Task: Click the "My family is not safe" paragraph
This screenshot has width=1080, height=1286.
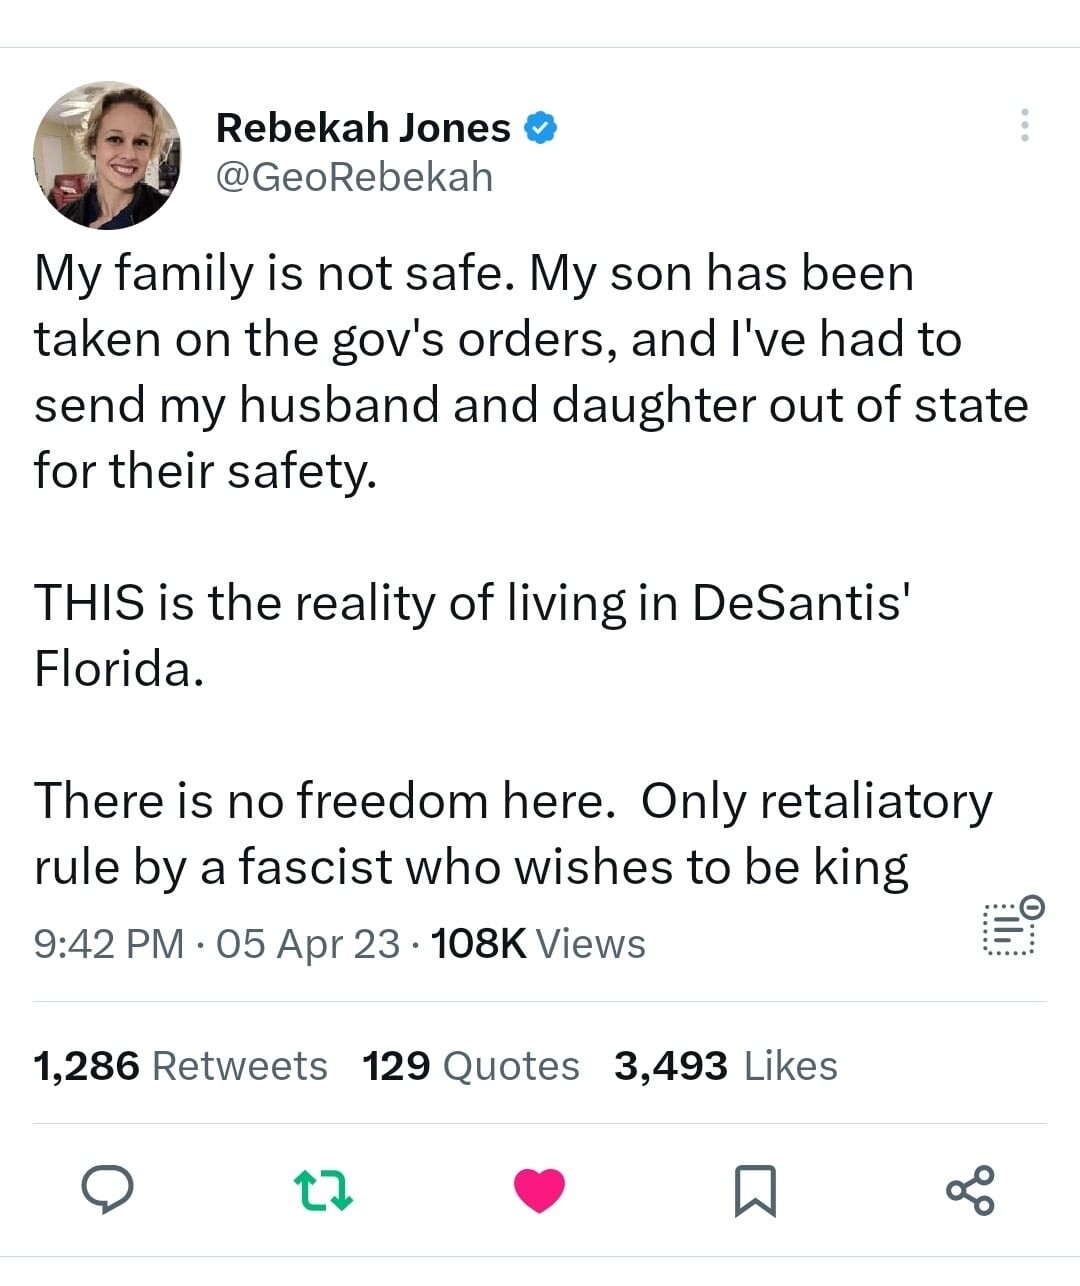Action: pyautogui.click(x=530, y=371)
